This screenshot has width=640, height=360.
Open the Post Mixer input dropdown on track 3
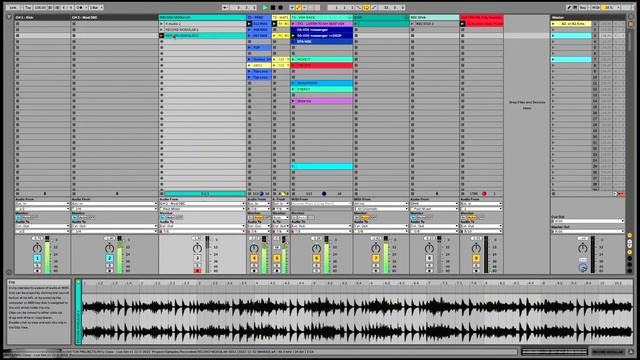(202, 209)
